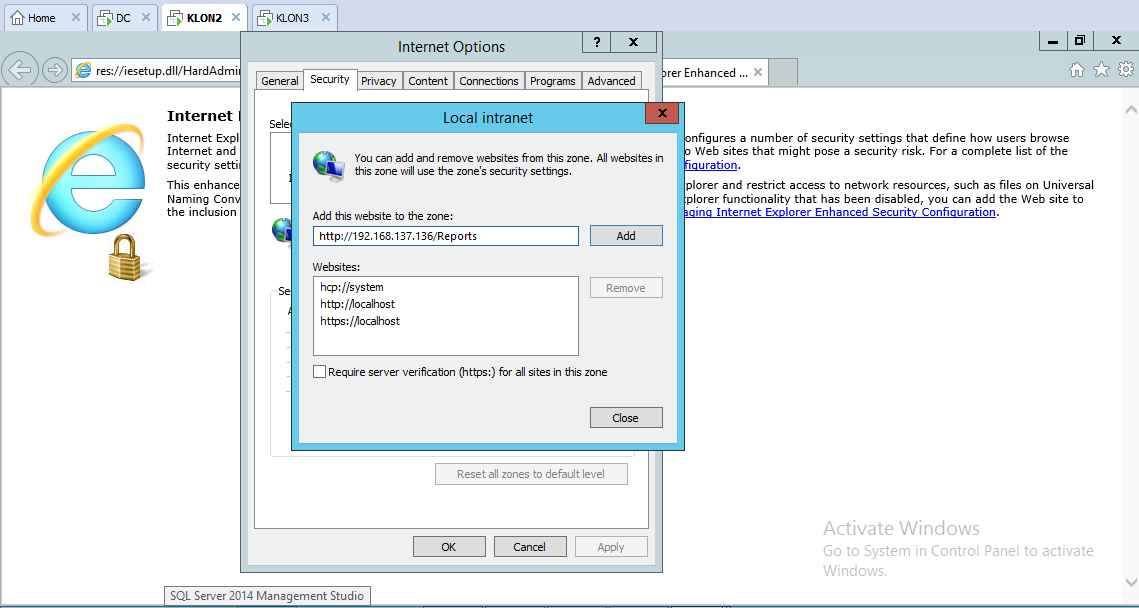This screenshot has width=1139, height=608.
Task: Click the Add this website input field
Action: point(445,236)
